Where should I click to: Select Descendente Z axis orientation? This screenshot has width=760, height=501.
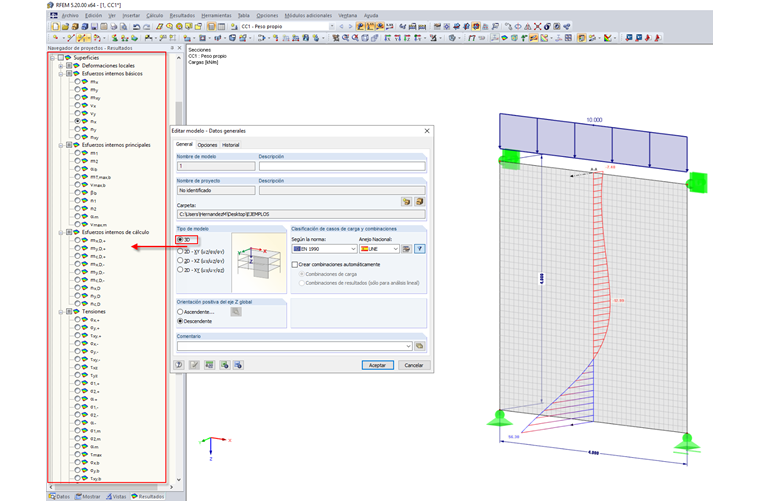pos(180,321)
